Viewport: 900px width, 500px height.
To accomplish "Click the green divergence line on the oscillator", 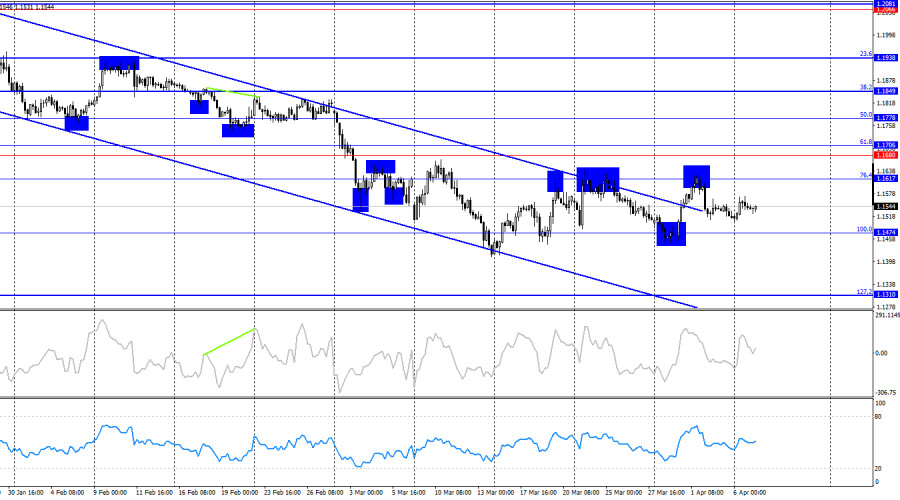I will click(229, 342).
